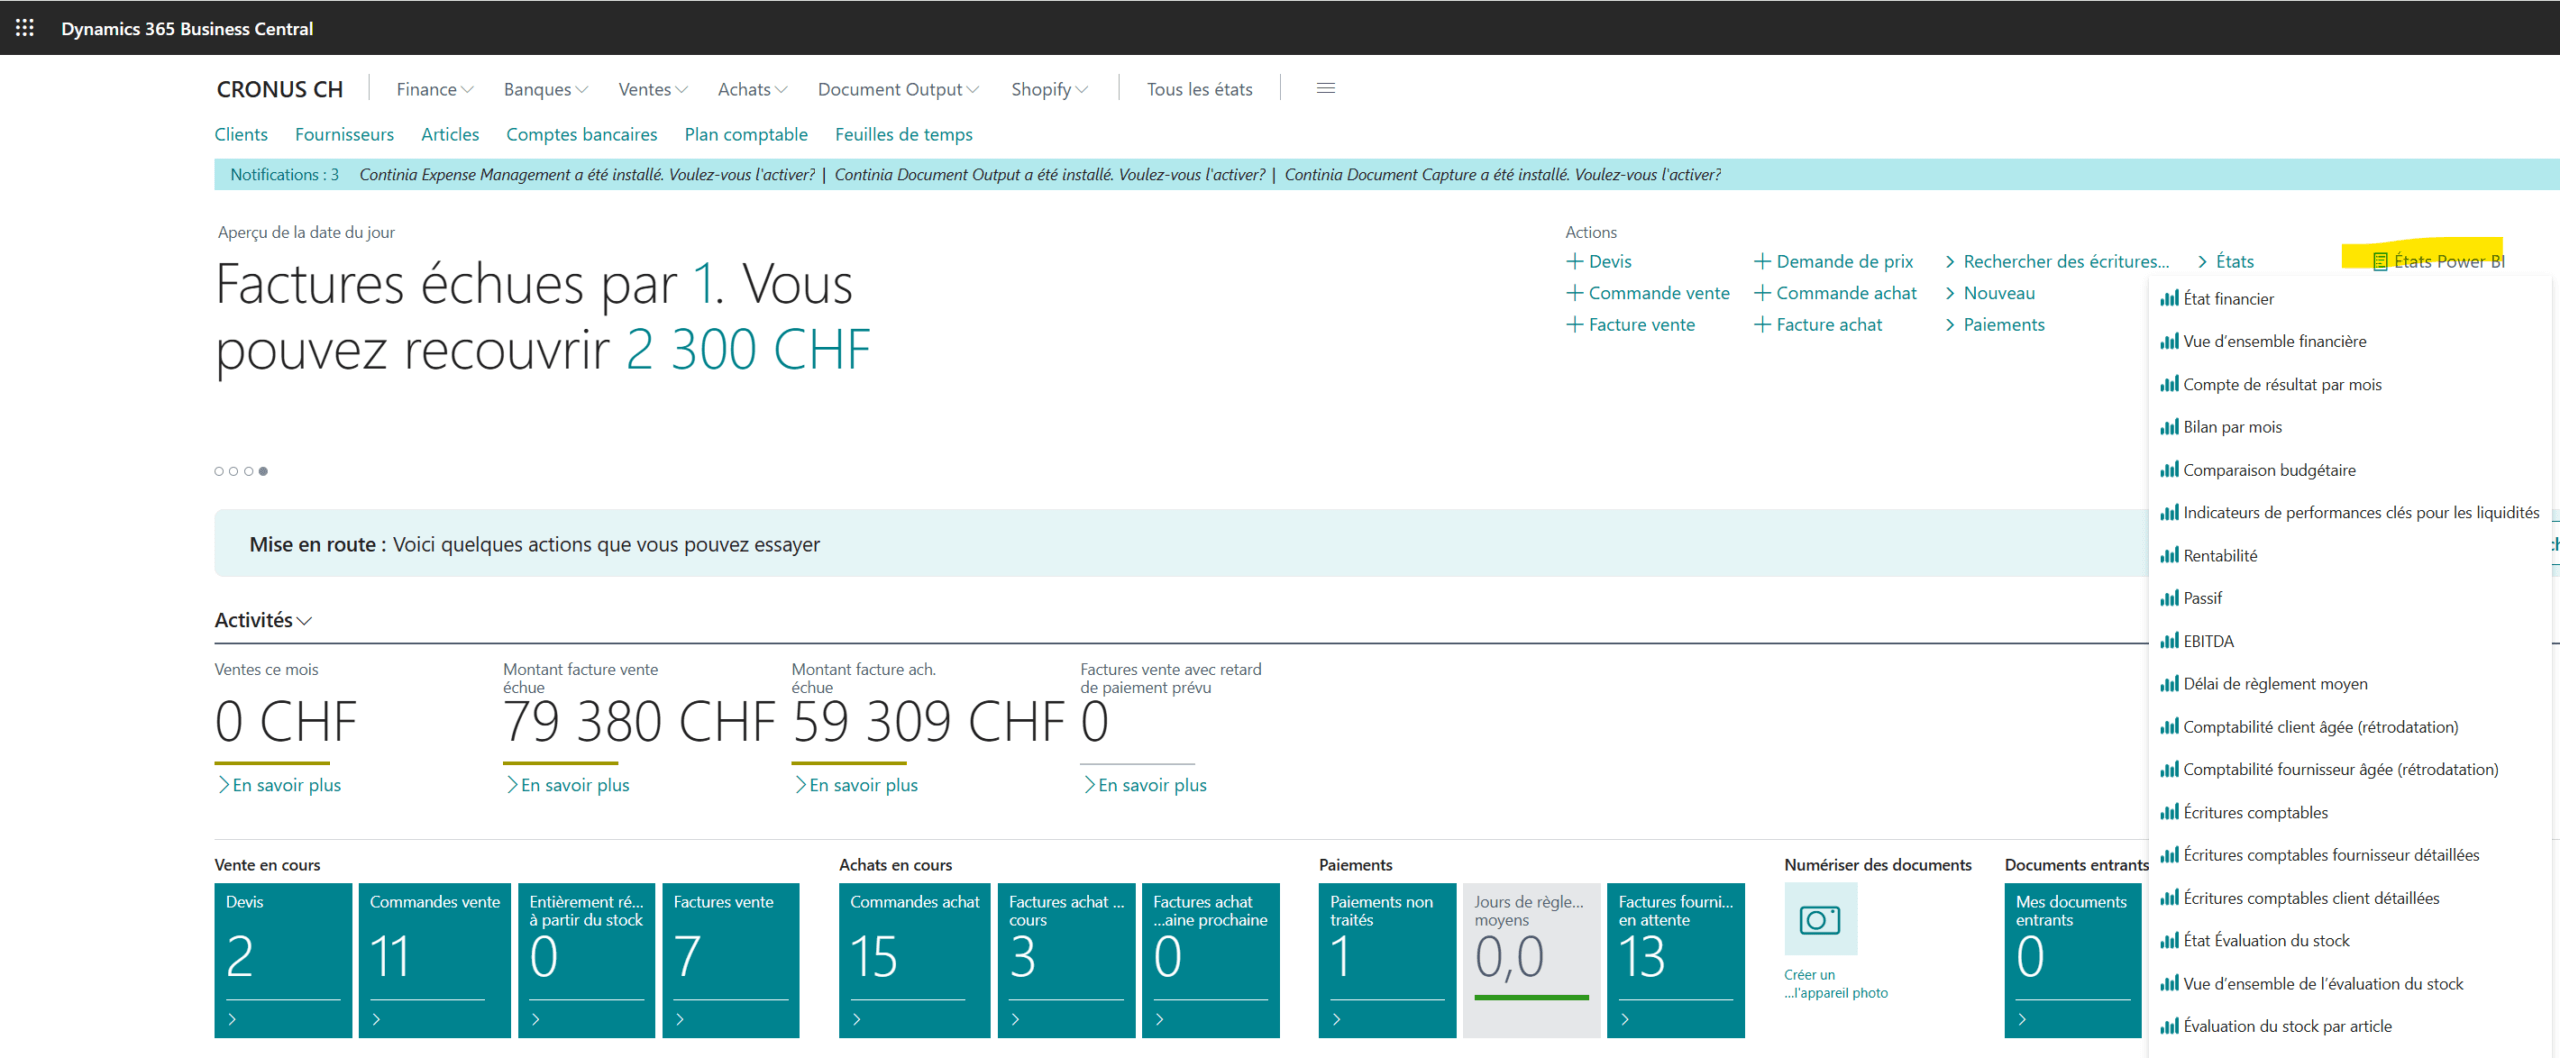Image resolution: width=2560 pixels, height=1058 pixels.
Task: Click En savoir plus under Ventes ce mois
Action: (x=286, y=785)
